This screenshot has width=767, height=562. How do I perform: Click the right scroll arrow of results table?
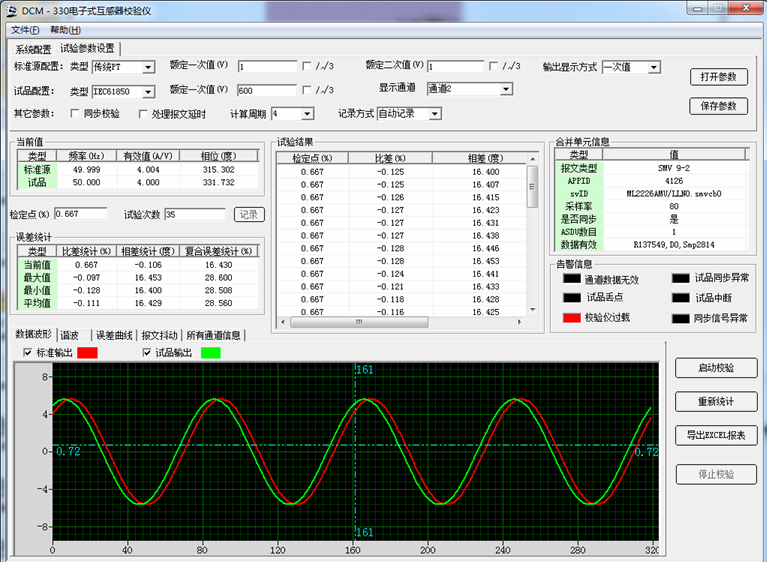519,323
